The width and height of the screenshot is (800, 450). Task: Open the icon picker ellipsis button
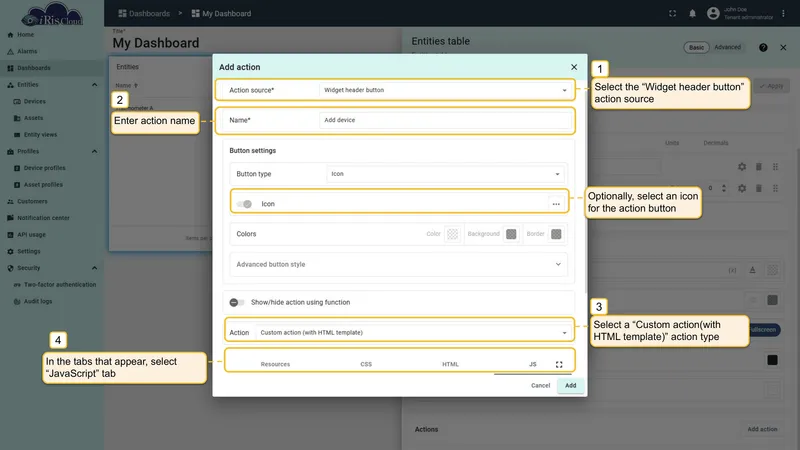[556, 204]
